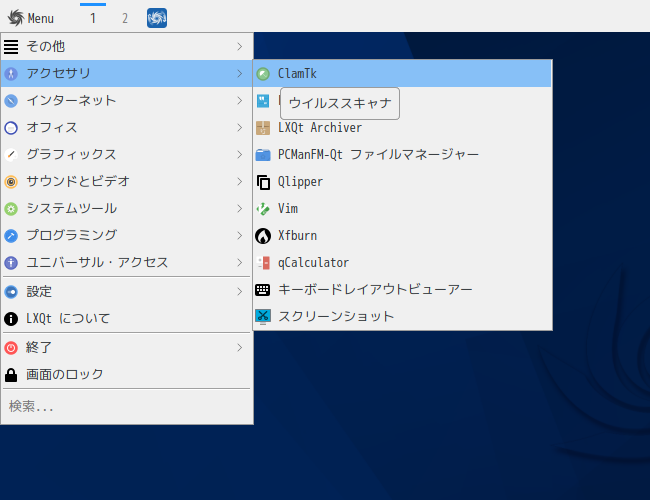
Task: Click the screenshot scissors icon
Action: point(263,316)
